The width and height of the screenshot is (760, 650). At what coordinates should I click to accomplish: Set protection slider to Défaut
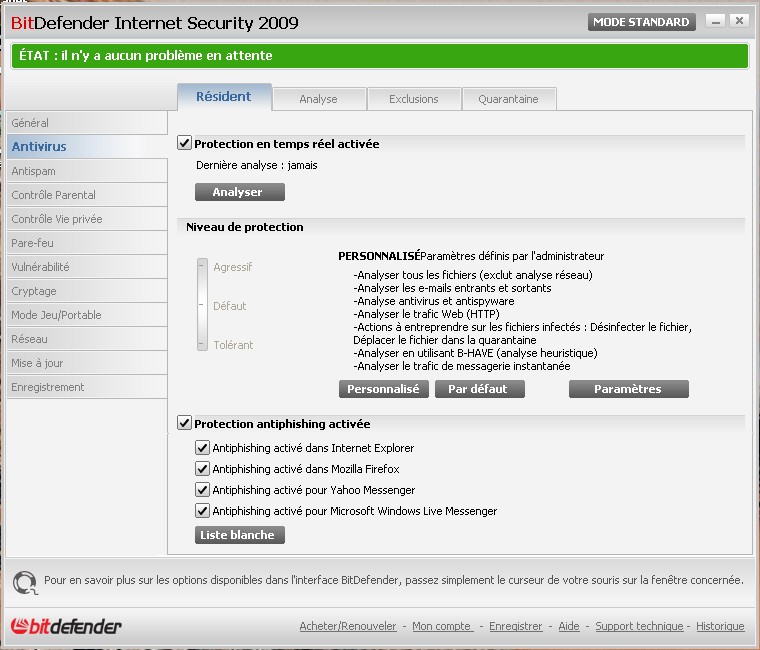tap(202, 305)
